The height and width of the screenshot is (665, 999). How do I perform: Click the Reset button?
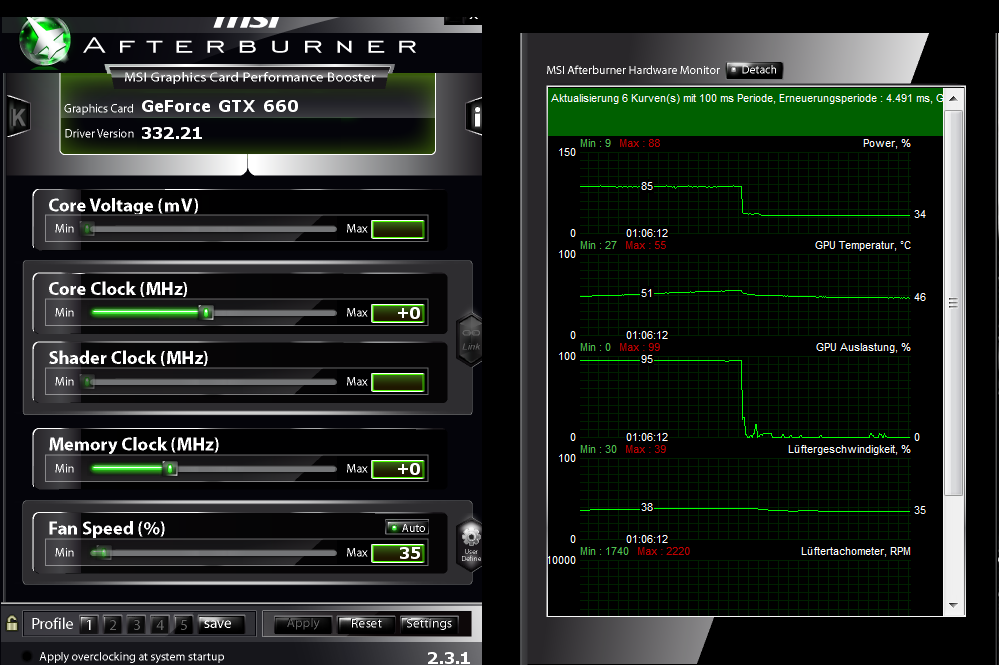(366, 624)
